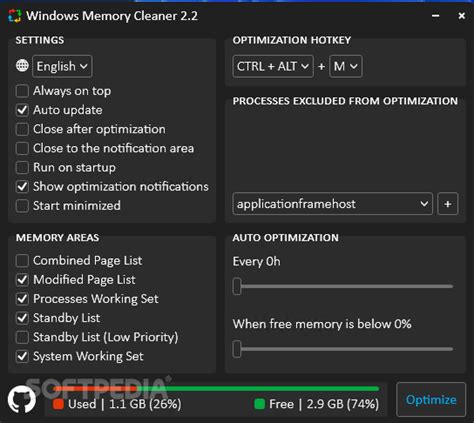Expand the applicationframehost process dropdown

click(333, 204)
